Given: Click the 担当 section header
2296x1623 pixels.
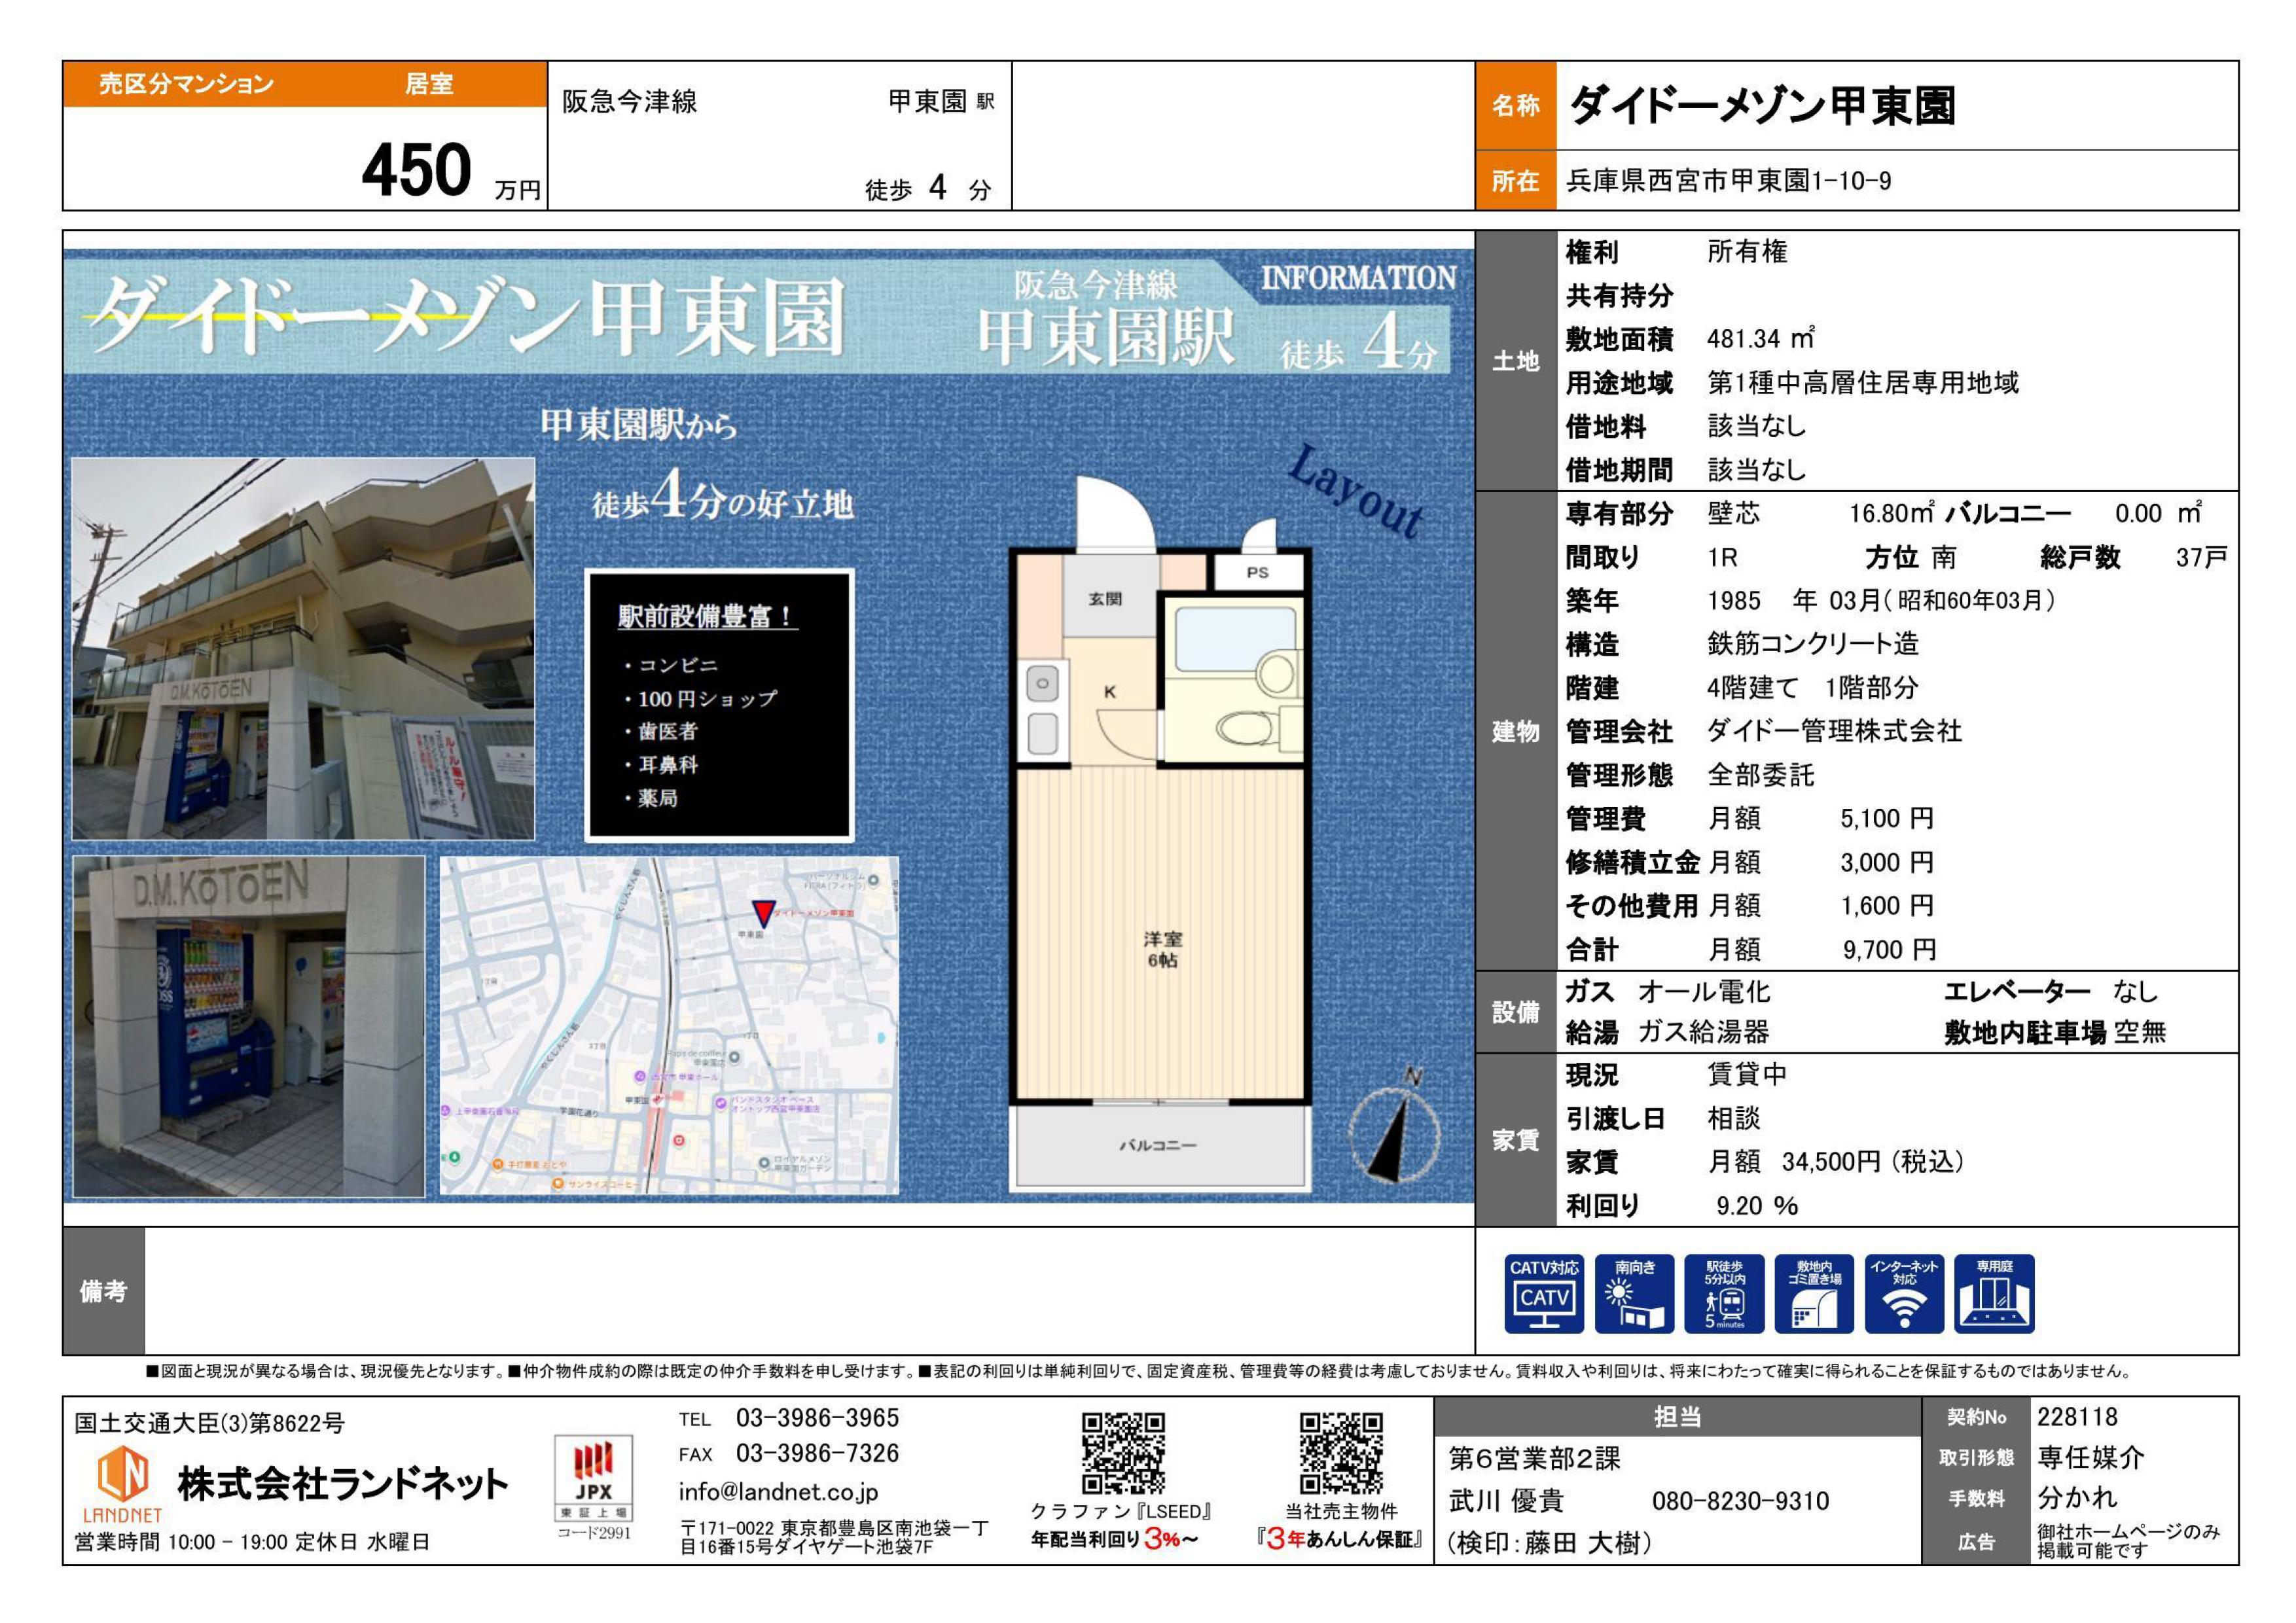Looking at the screenshot, I should 1677,1417.
